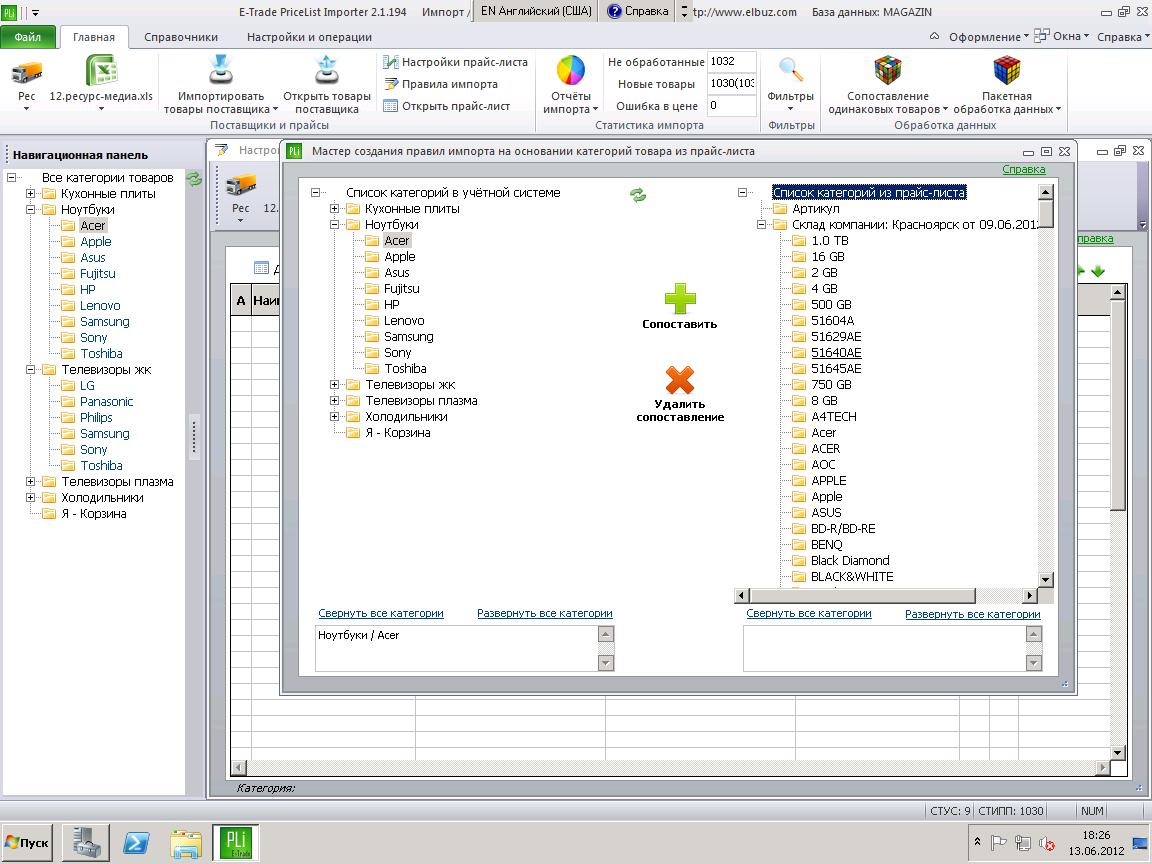1152x864 pixels.
Task: Click the PowerShell icon in the taskbar
Action: (x=136, y=843)
